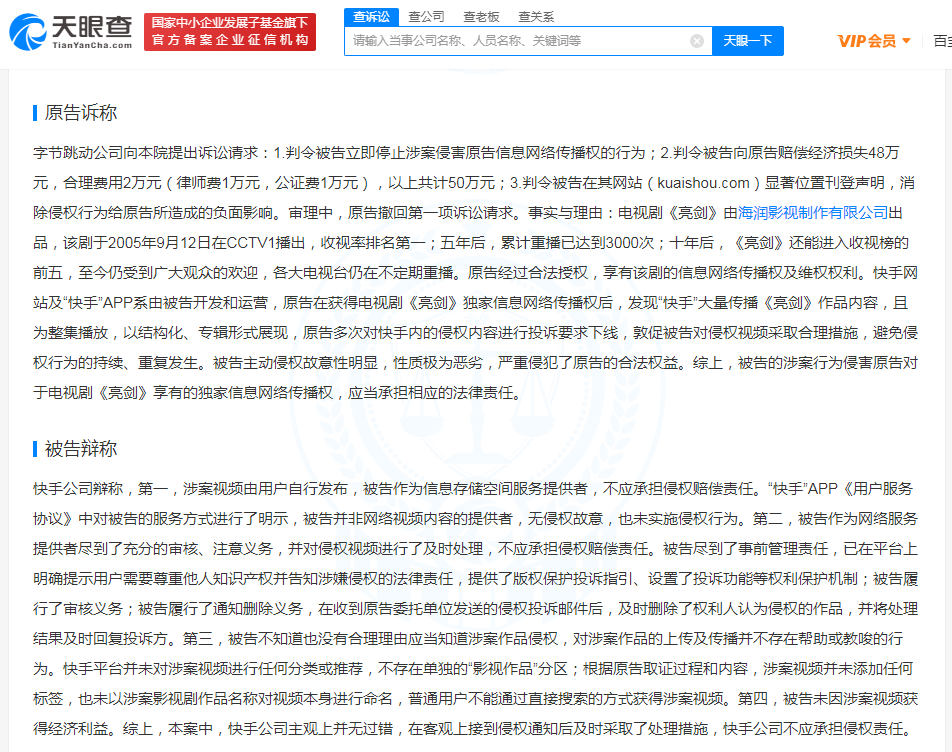Click the 天眼一下 search button

tap(746, 41)
